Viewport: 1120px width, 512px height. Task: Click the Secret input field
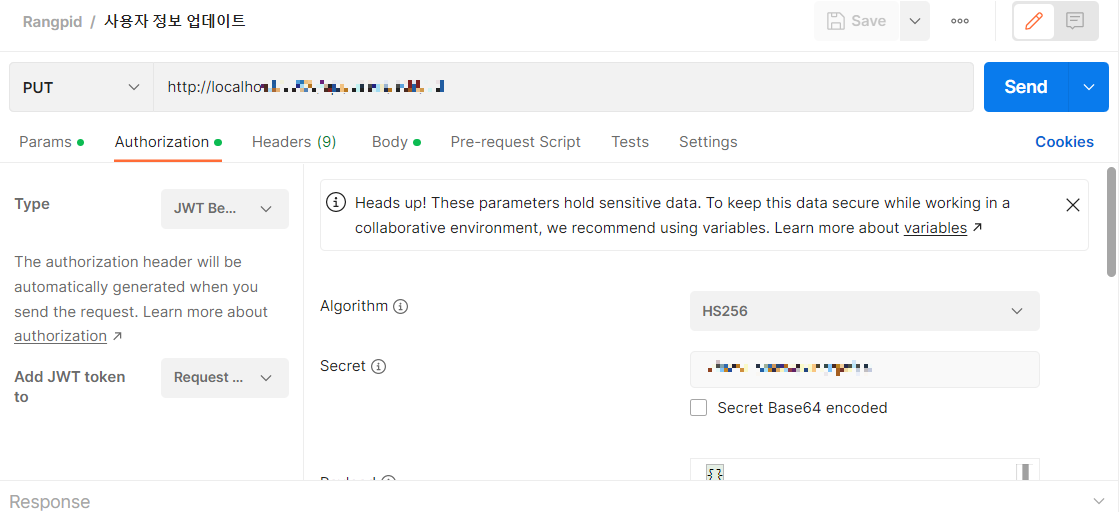point(864,369)
